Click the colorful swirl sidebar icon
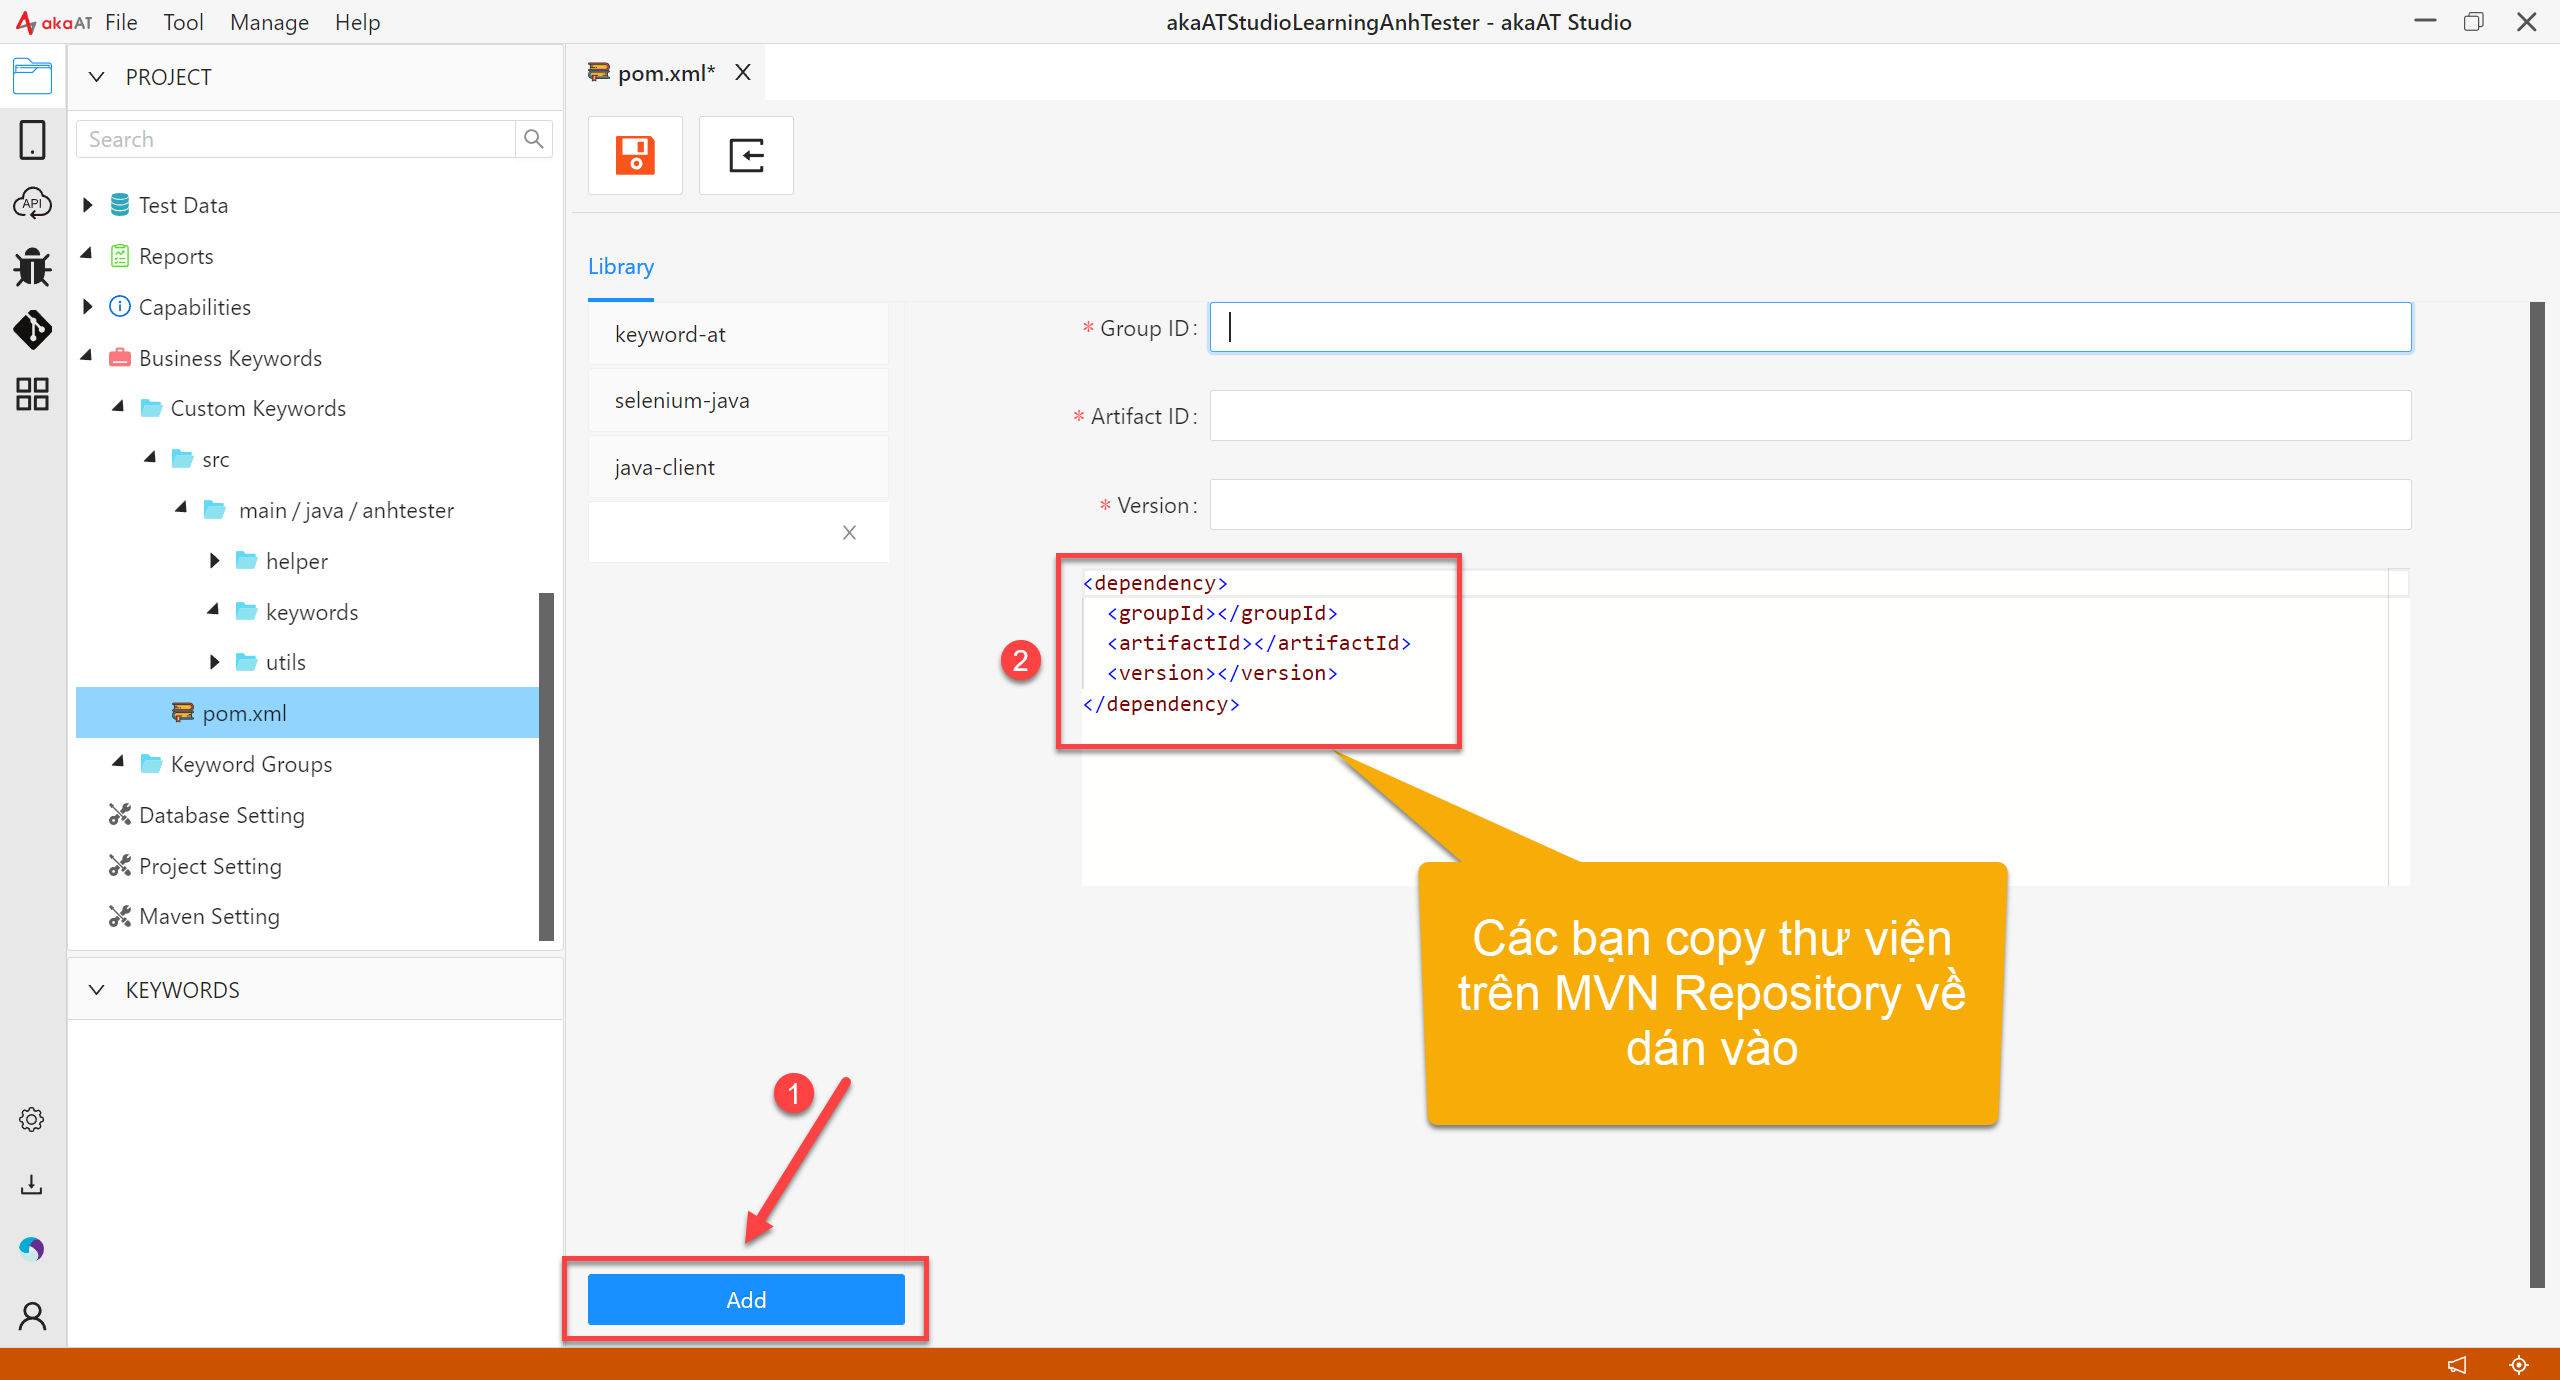Screen dimensions: 2560x1380 click(x=32, y=1249)
